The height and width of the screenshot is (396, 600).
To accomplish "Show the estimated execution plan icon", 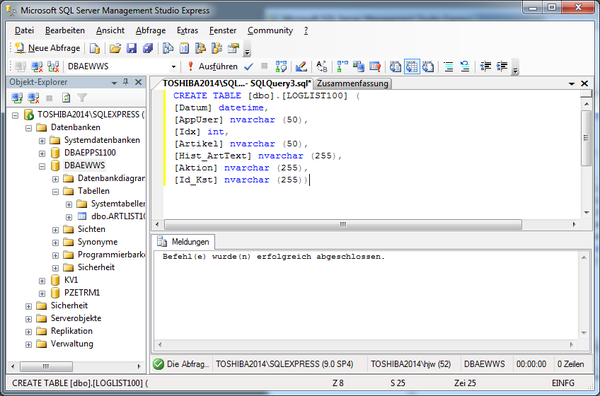I will (x=281, y=67).
